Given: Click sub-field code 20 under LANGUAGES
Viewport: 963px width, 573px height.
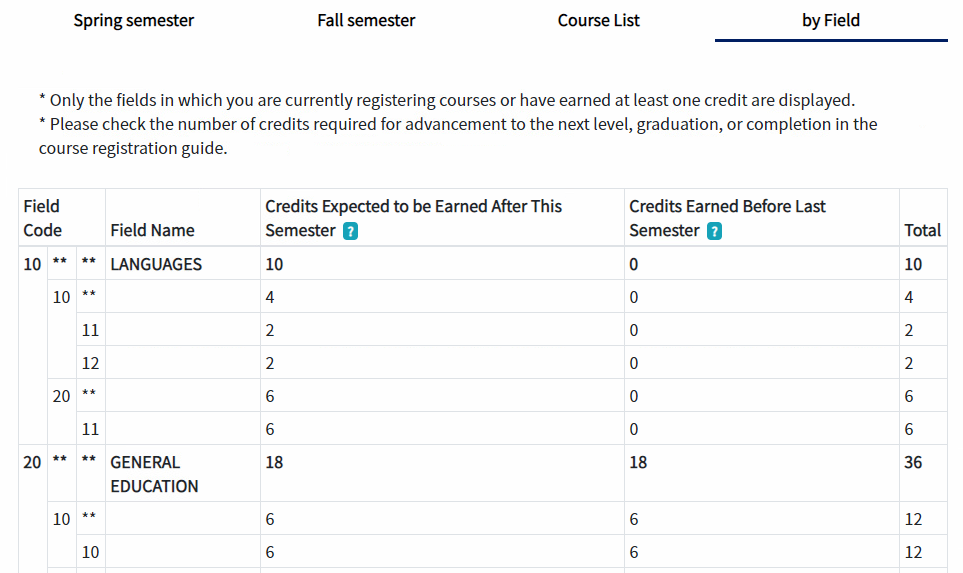Looking at the screenshot, I should pos(61,396).
